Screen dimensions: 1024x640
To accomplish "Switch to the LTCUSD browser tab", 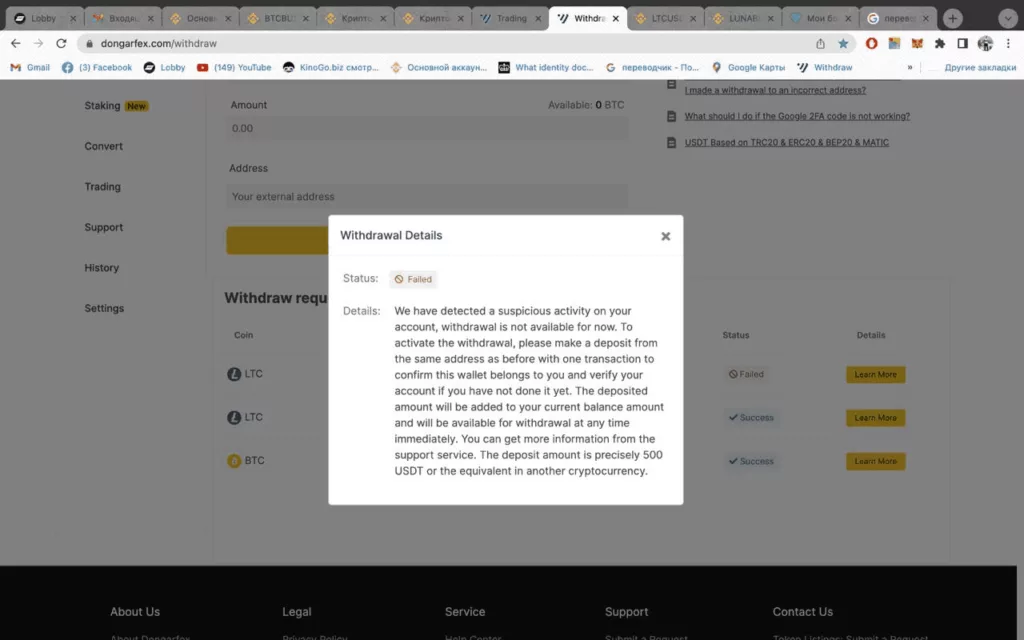I will pyautogui.click(x=665, y=18).
